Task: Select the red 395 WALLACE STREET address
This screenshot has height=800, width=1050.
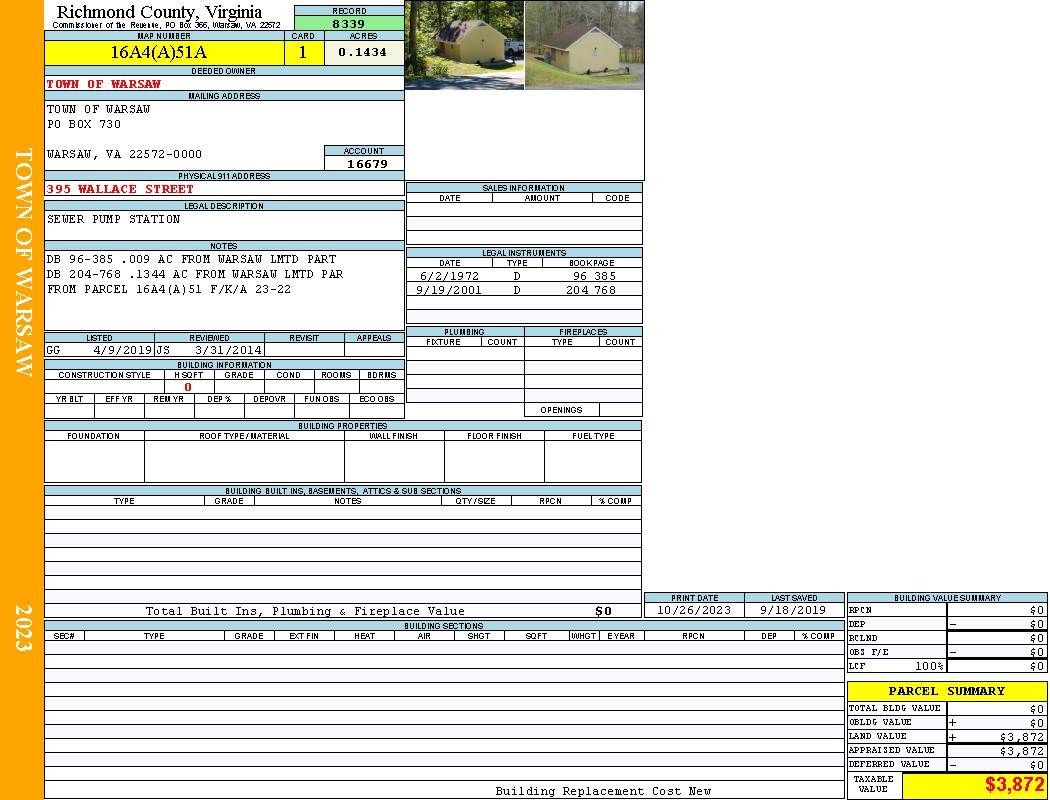Action: pyautogui.click(x=121, y=189)
